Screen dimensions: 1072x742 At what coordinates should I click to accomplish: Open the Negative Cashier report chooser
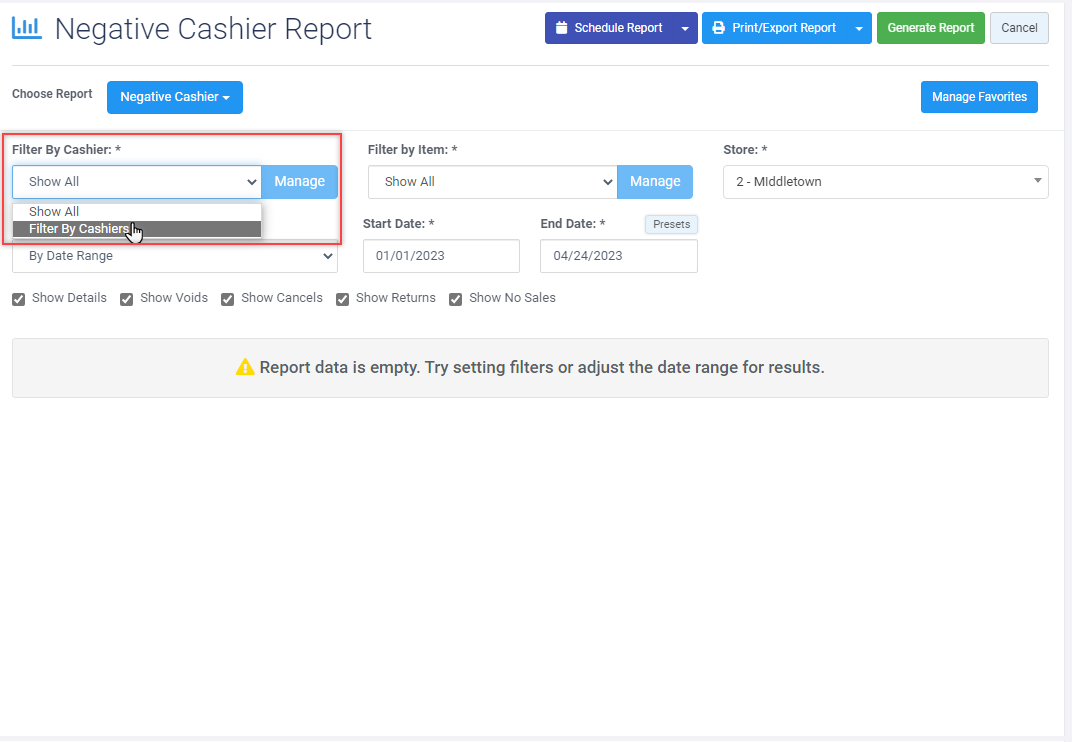point(174,97)
